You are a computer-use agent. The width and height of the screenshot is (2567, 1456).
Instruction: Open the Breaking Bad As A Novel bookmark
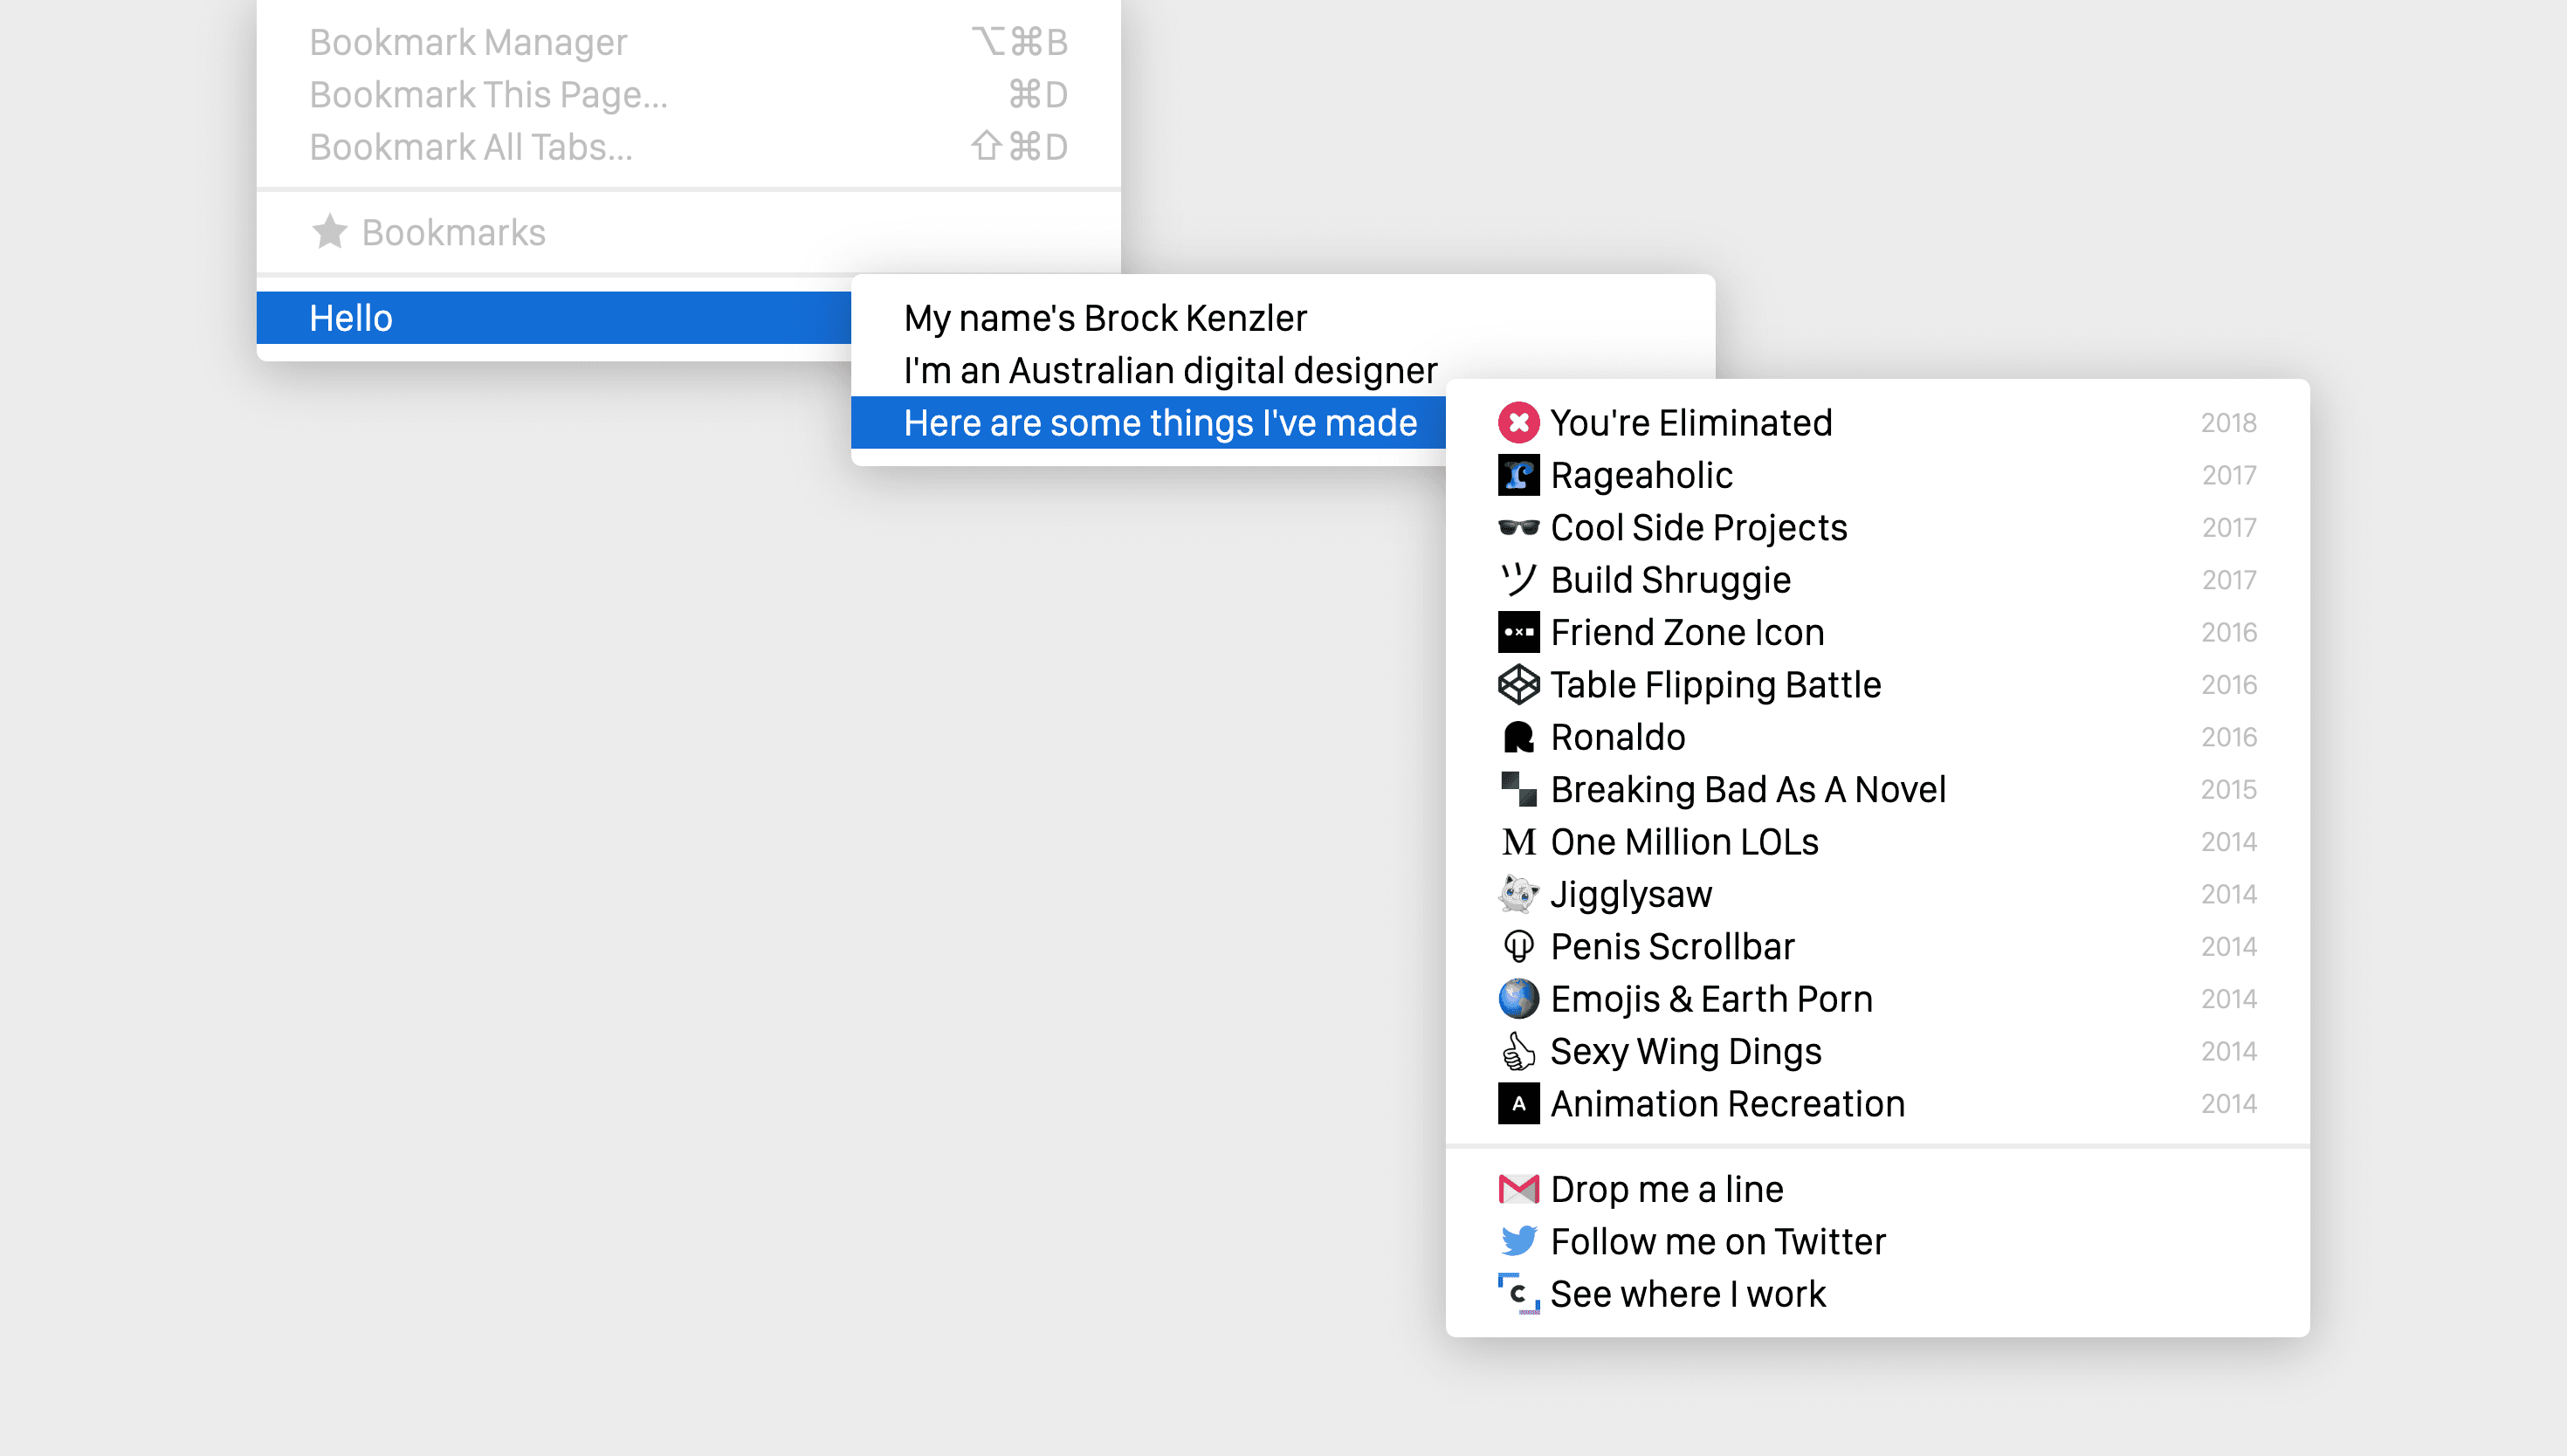1747,790
